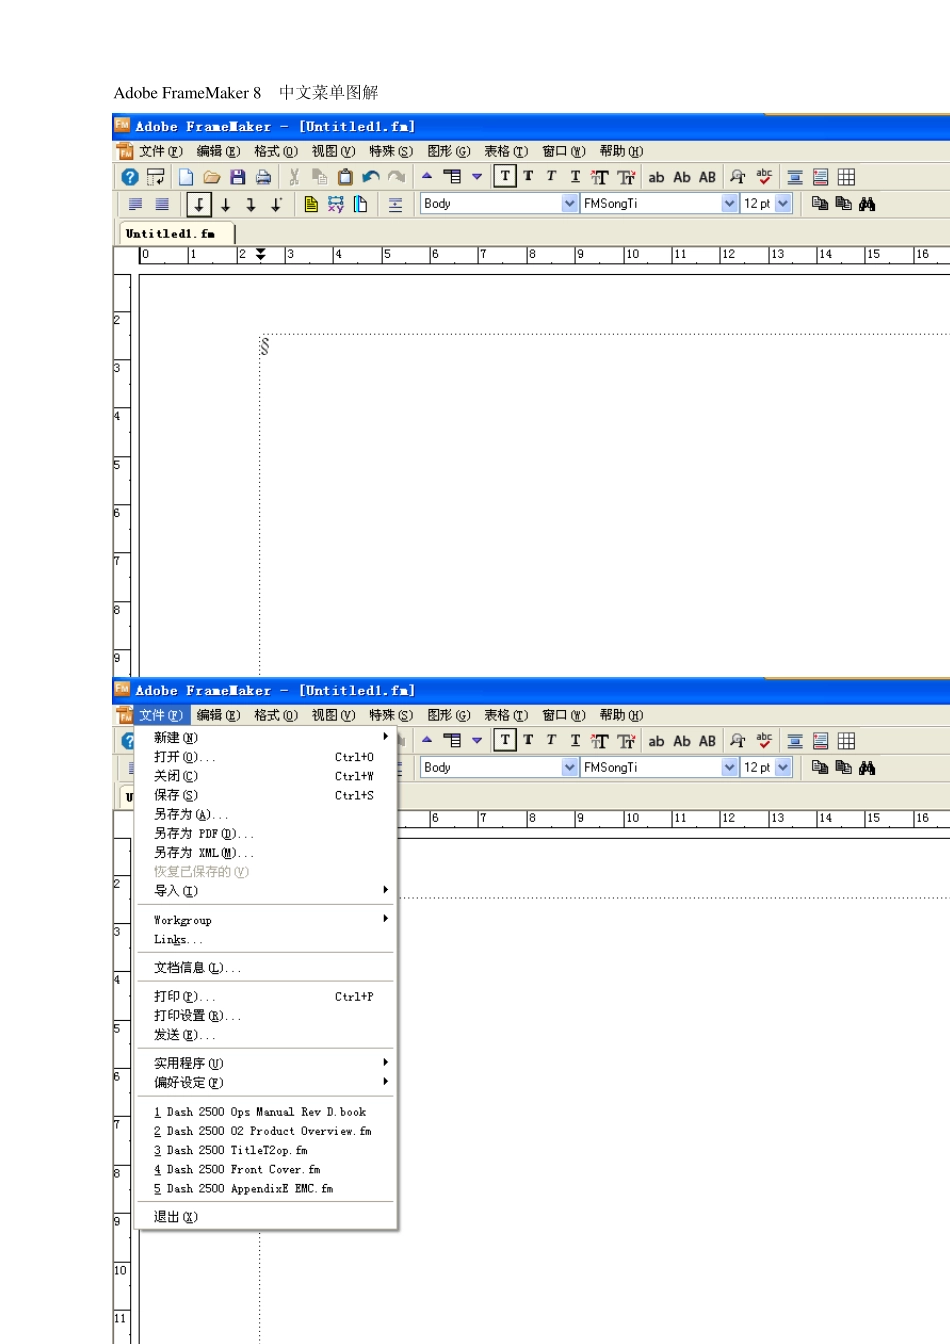The image size is (950, 1344).
Task: Click spell check 'abc' icon in top window
Action: [764, 176]
